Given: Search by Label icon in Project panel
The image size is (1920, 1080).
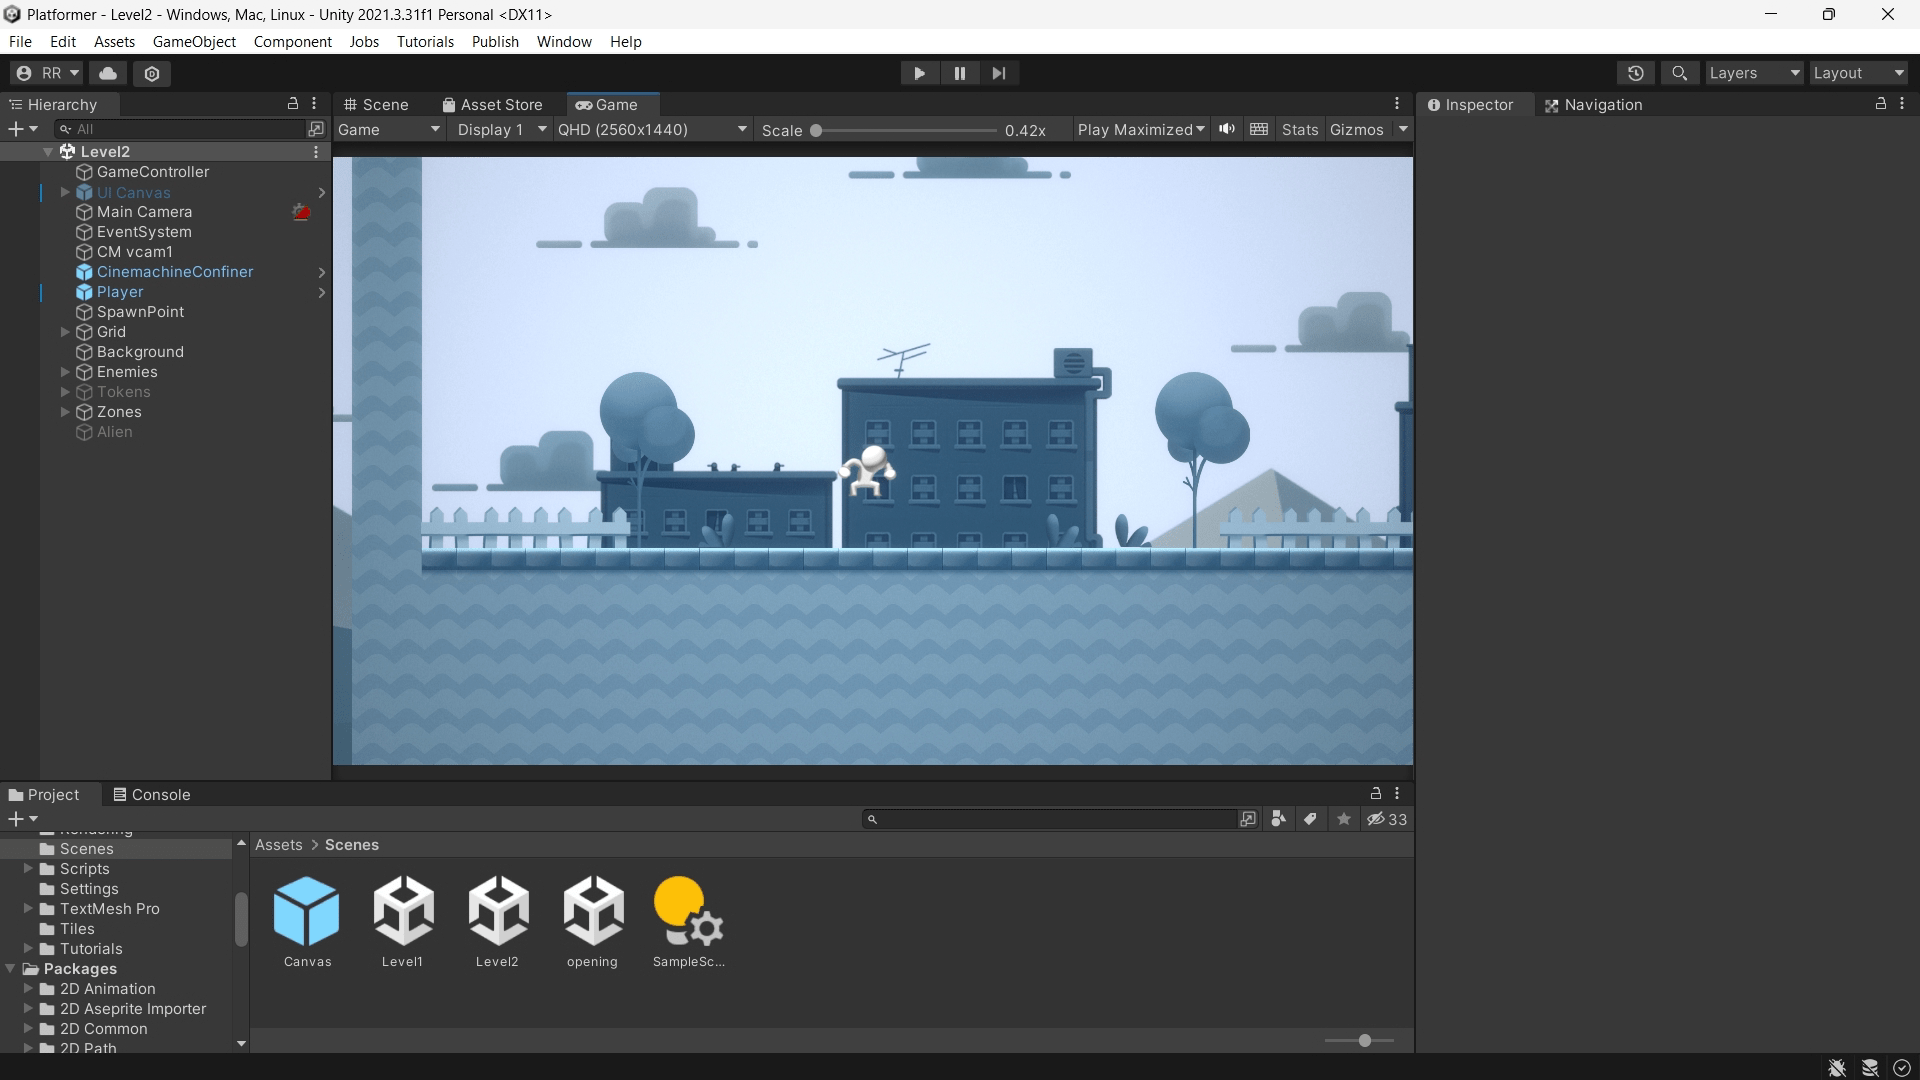Looking at the screenshot, I should (1310, 819).
